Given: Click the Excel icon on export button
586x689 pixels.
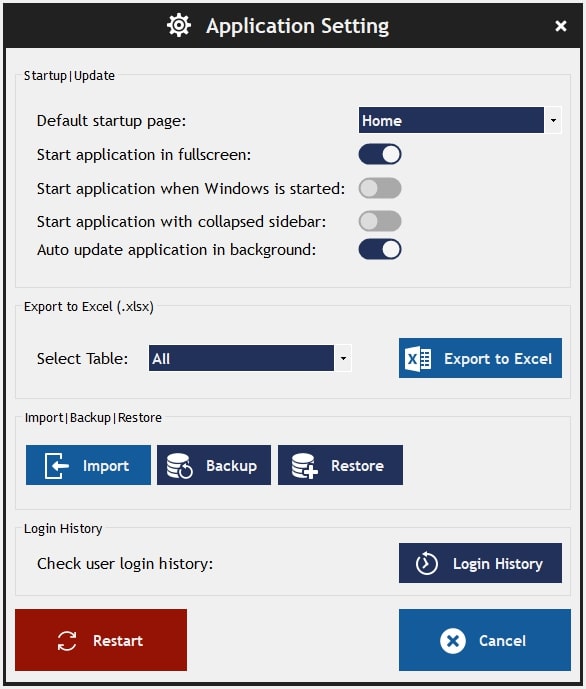Looking at the screenshot, I should click(x=418, y=359).
